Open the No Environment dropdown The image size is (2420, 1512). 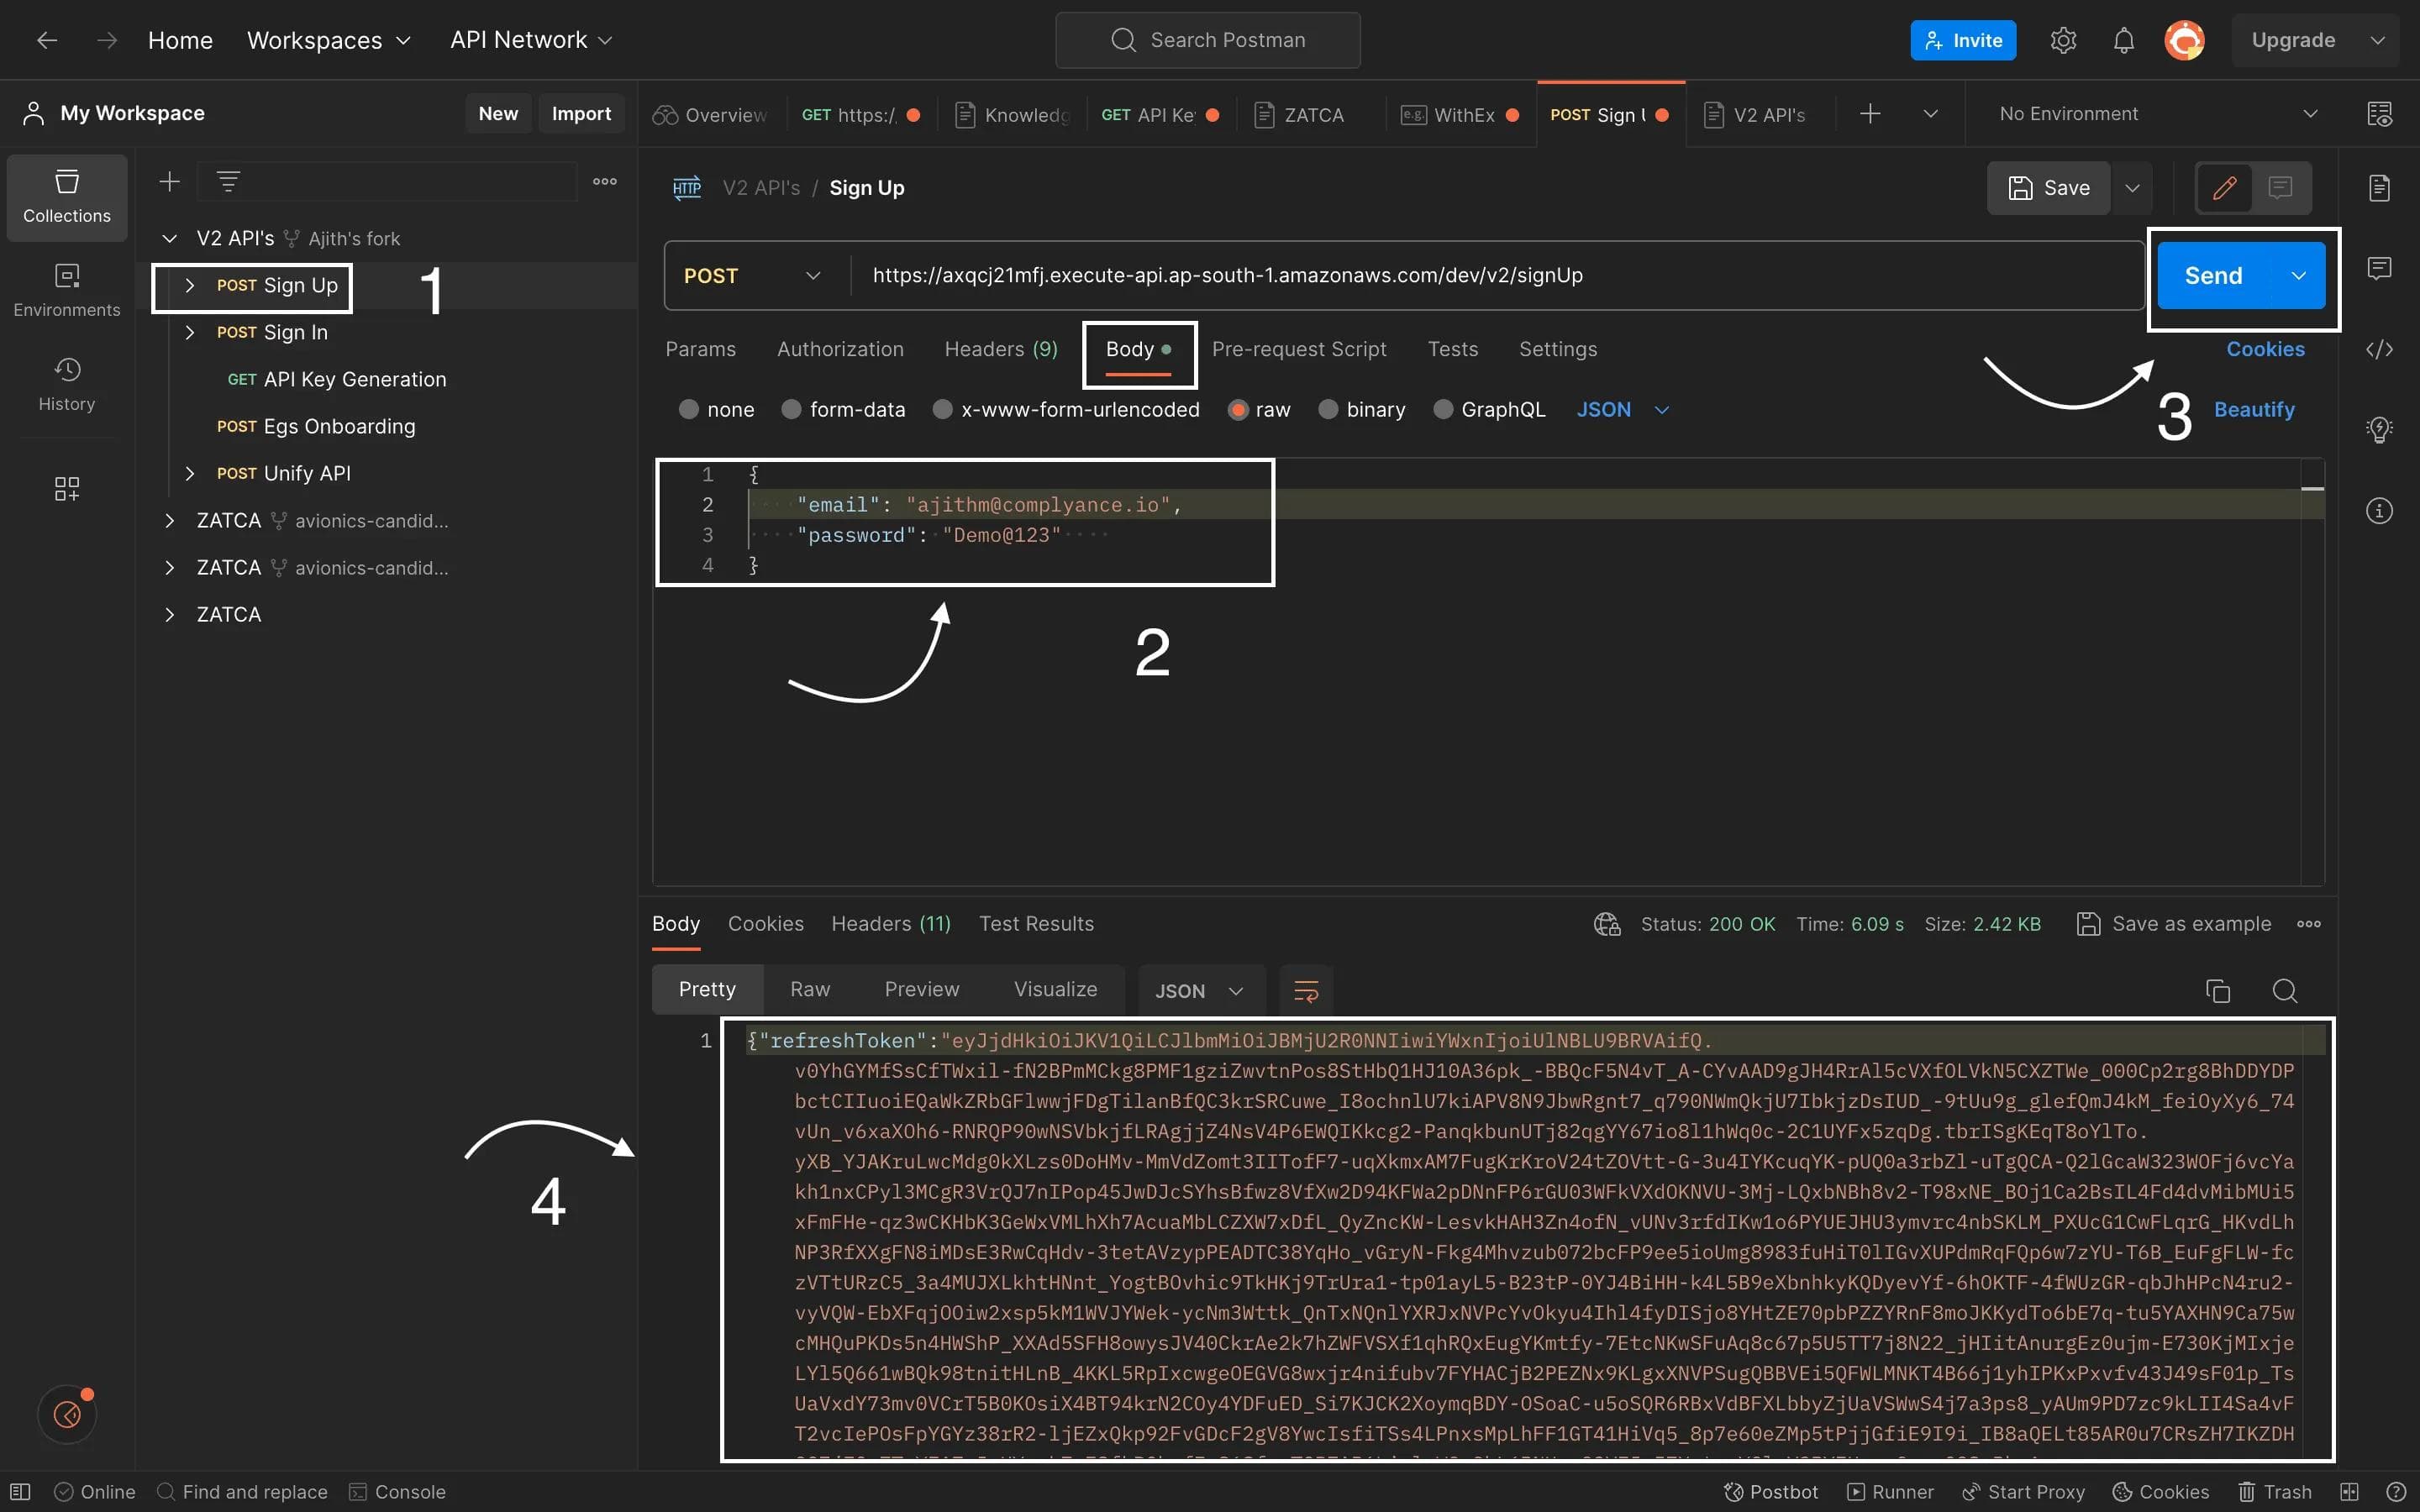[2156, 114]
